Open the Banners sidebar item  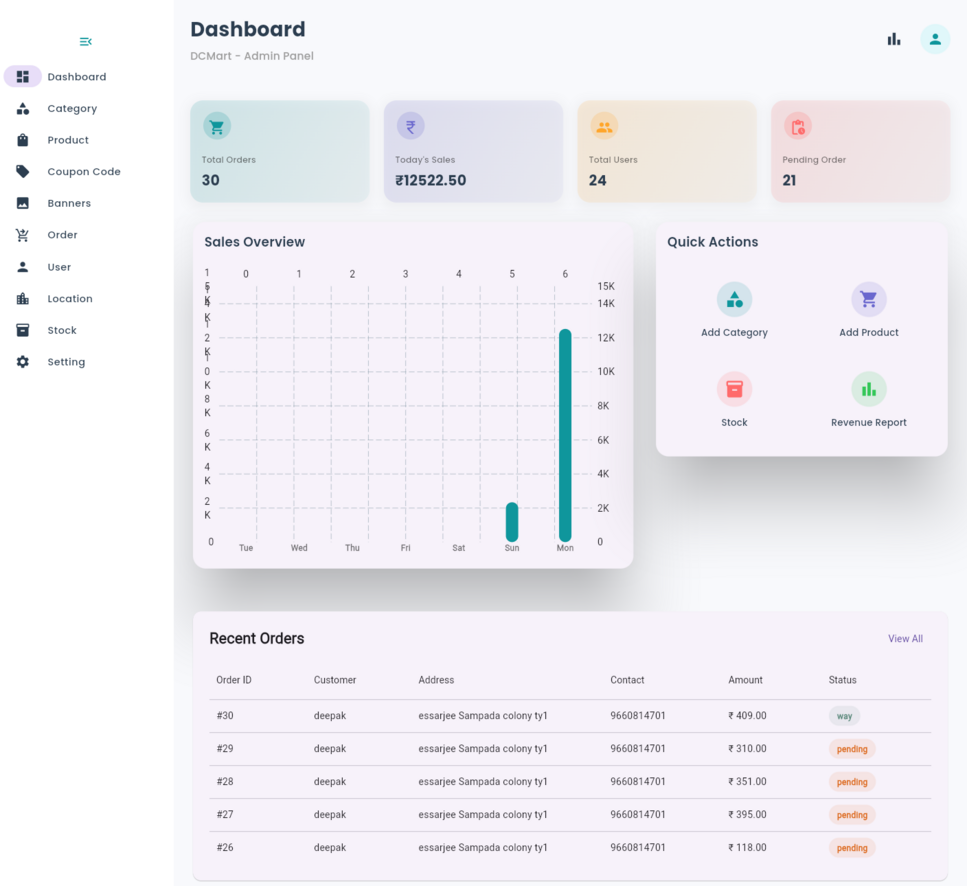pos(68,203)
